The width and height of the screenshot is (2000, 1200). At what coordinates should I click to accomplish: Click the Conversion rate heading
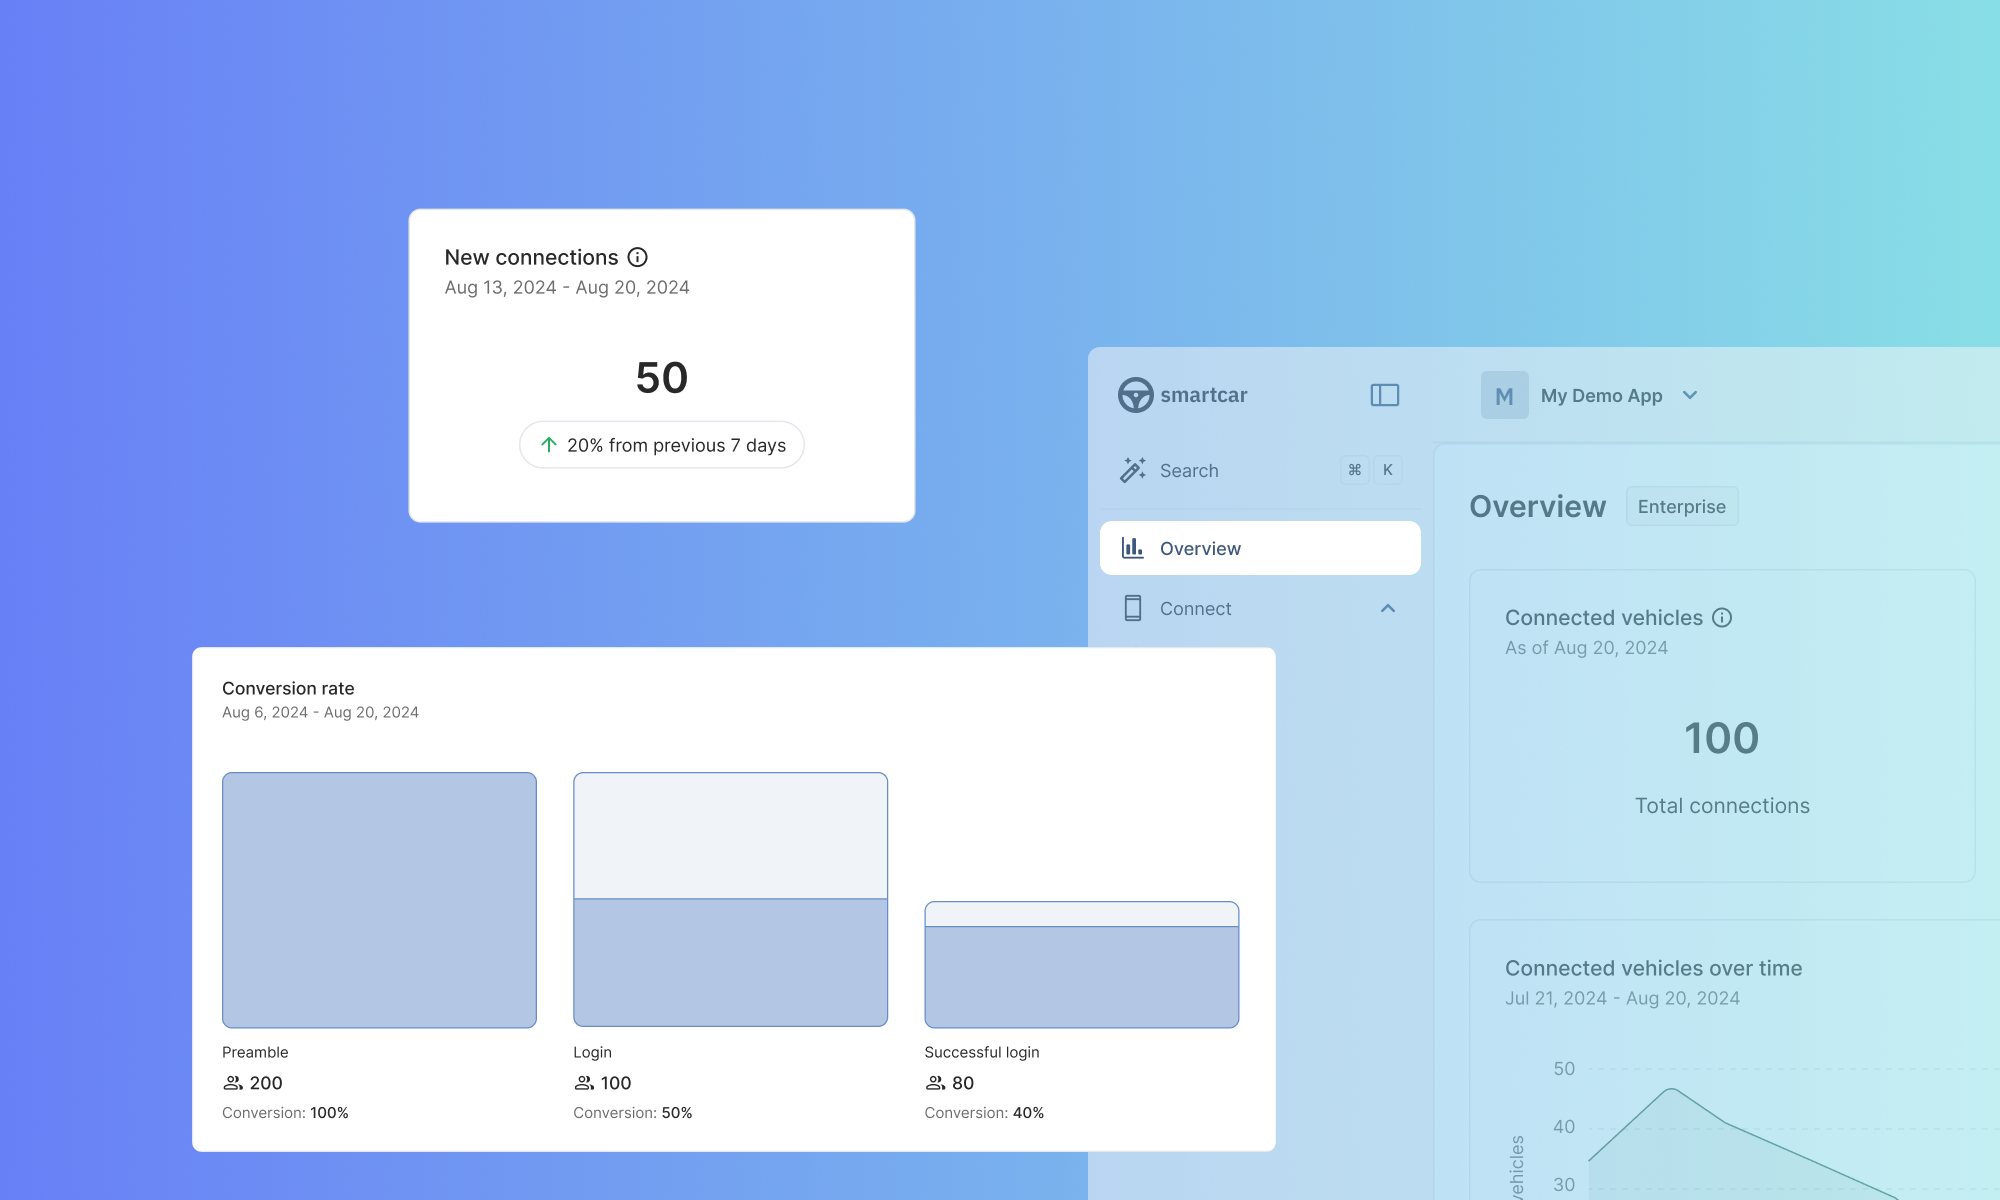pos(288,688)
